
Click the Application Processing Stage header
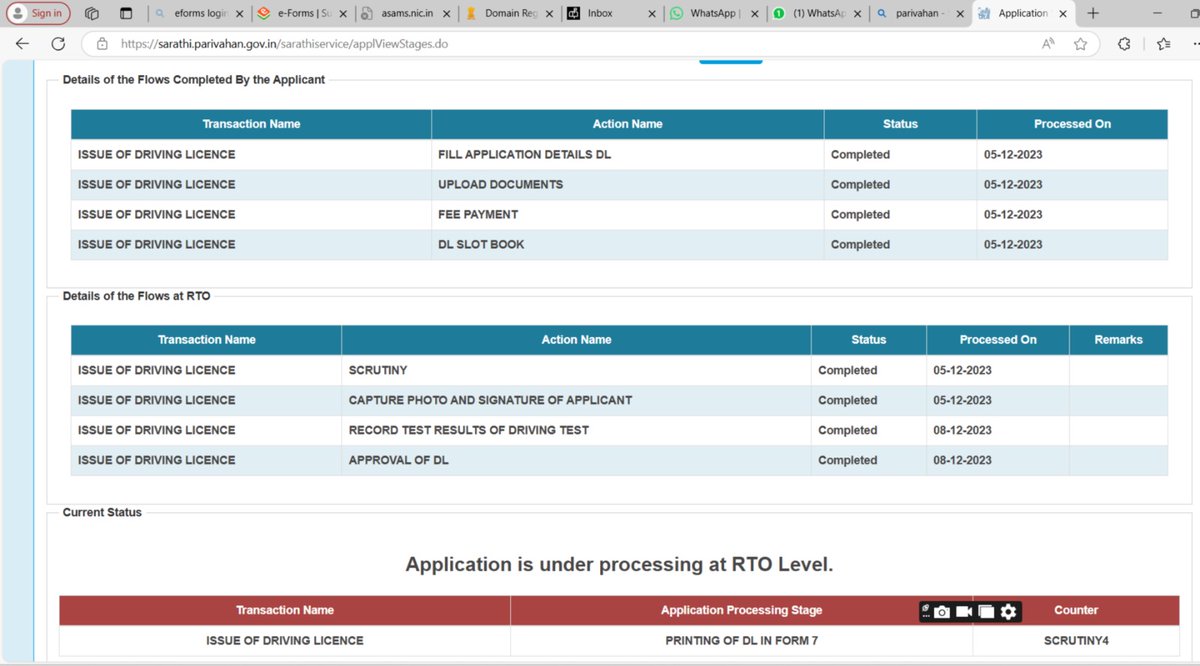pyautogui.click(x=741, y=610)
